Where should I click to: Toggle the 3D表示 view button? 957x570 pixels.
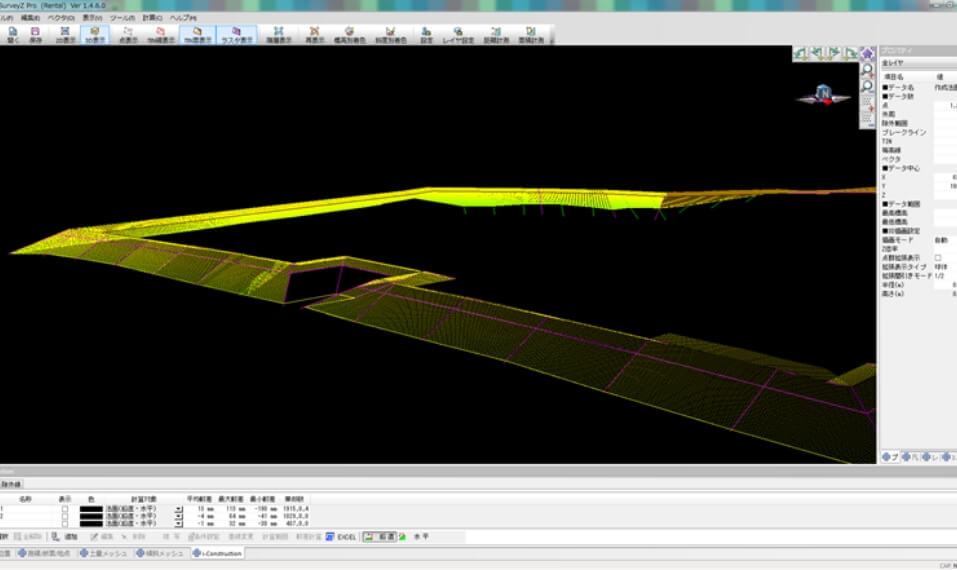pyautogui.click(x=94, y=34)
